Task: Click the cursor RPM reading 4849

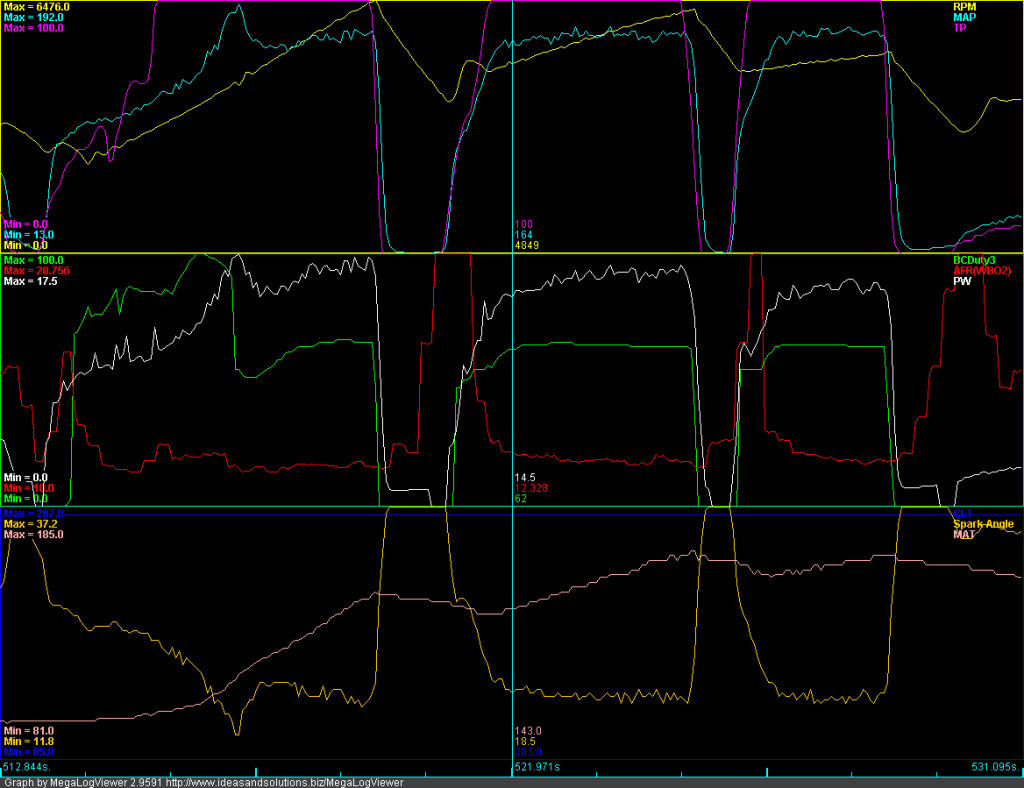Action: [527, 245]
